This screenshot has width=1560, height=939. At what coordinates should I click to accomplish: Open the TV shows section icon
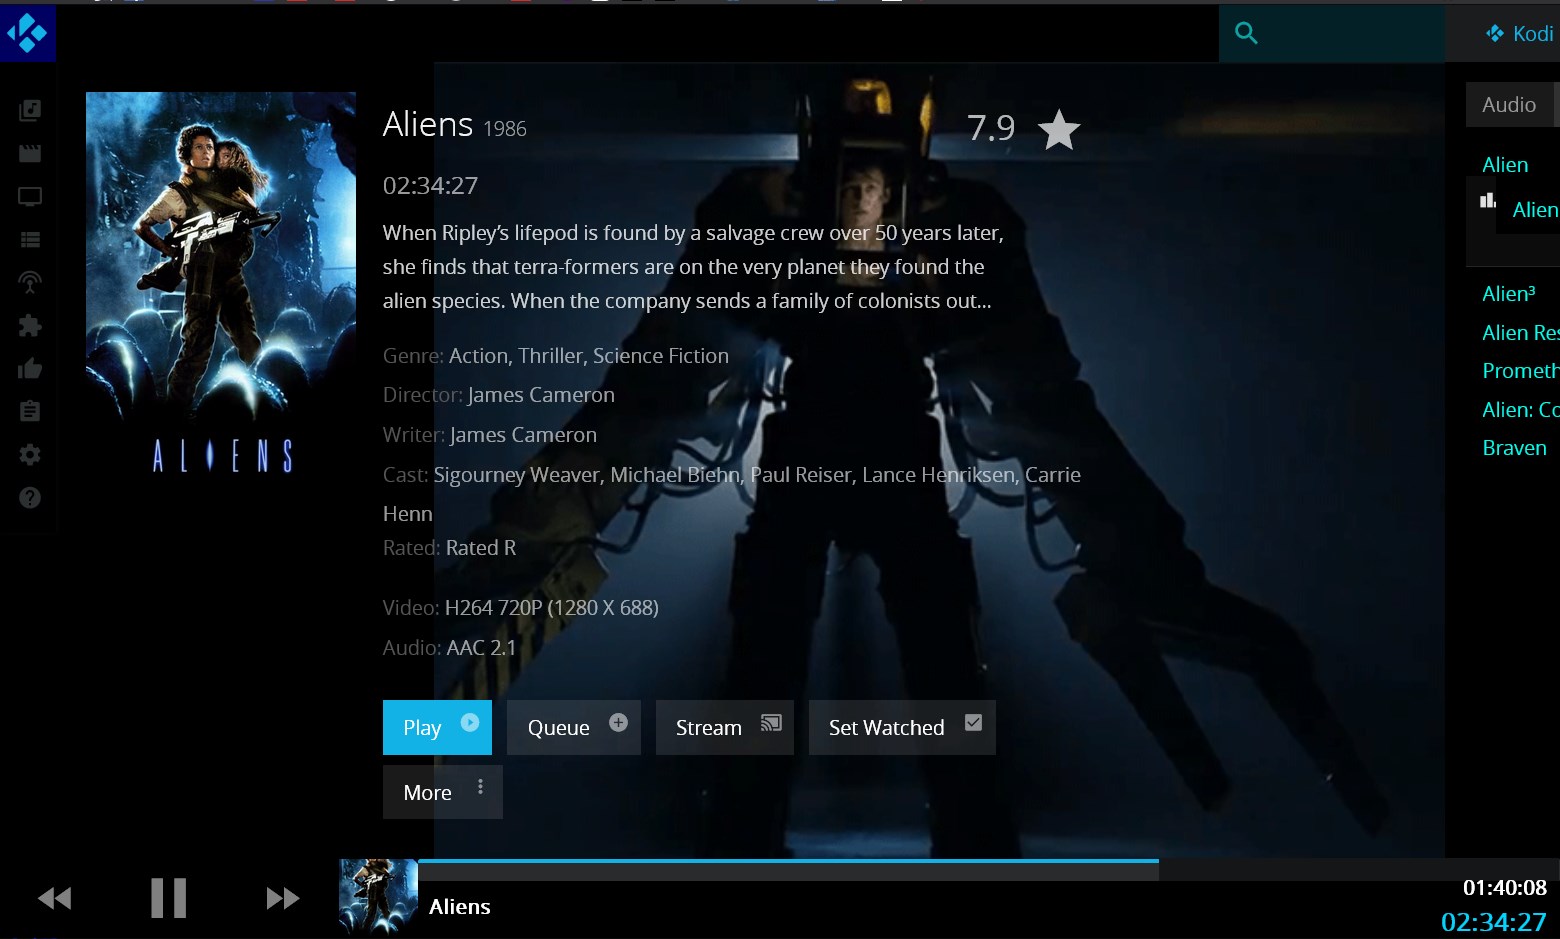[30, 197]
